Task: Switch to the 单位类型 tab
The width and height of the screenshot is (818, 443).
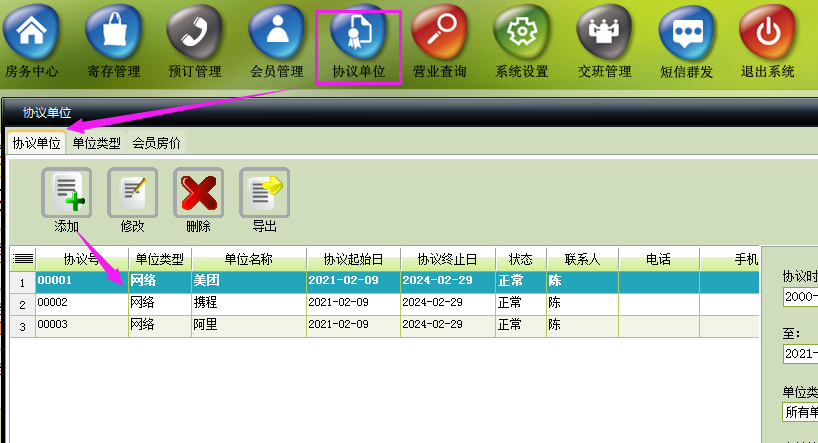Action: click(97, 143)
